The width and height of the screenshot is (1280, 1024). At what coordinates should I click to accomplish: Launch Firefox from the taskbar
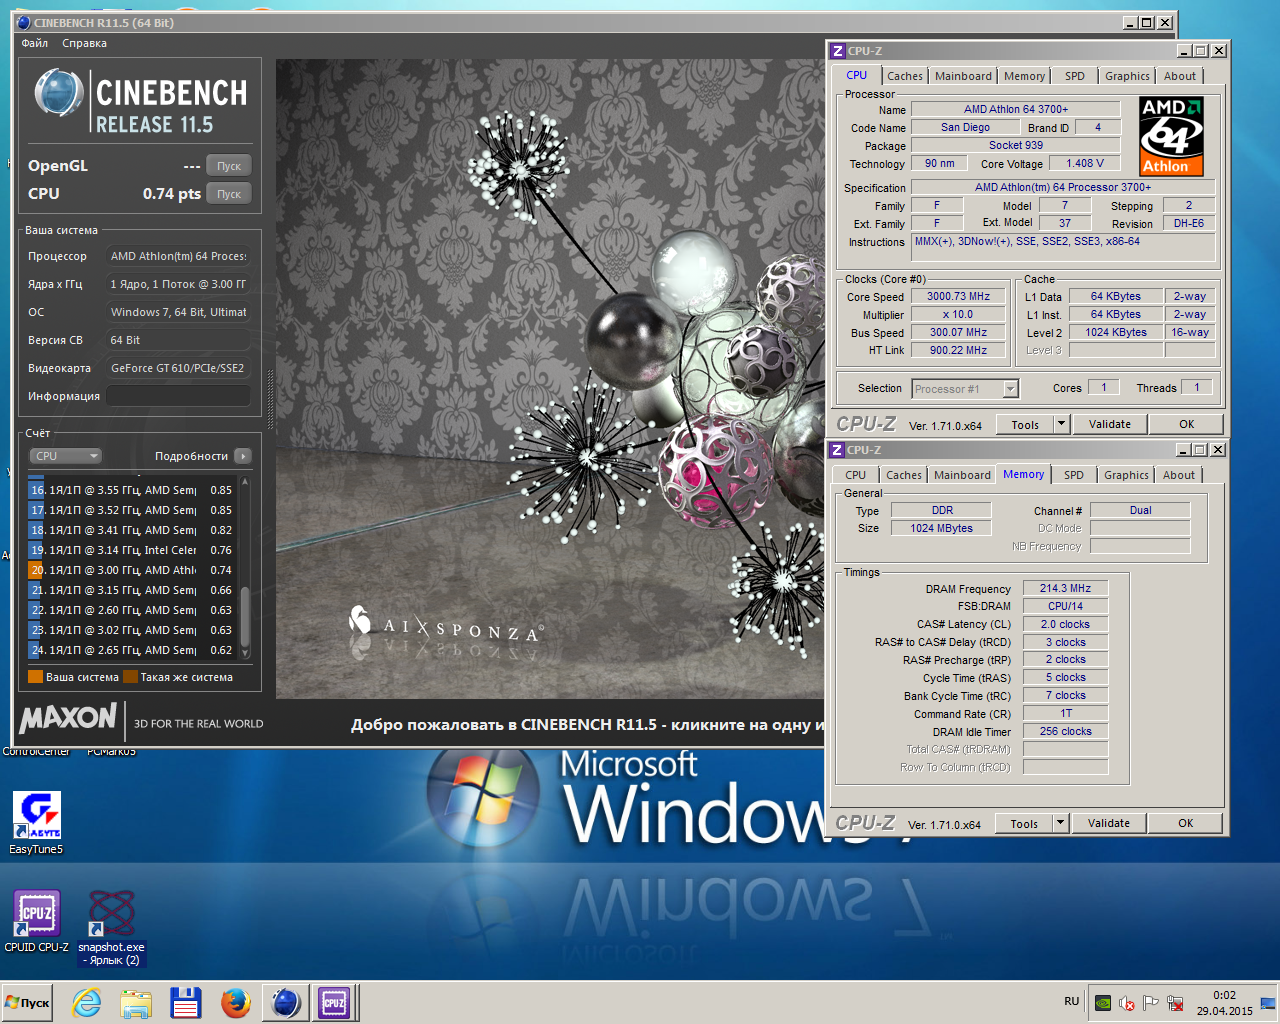236,1002
